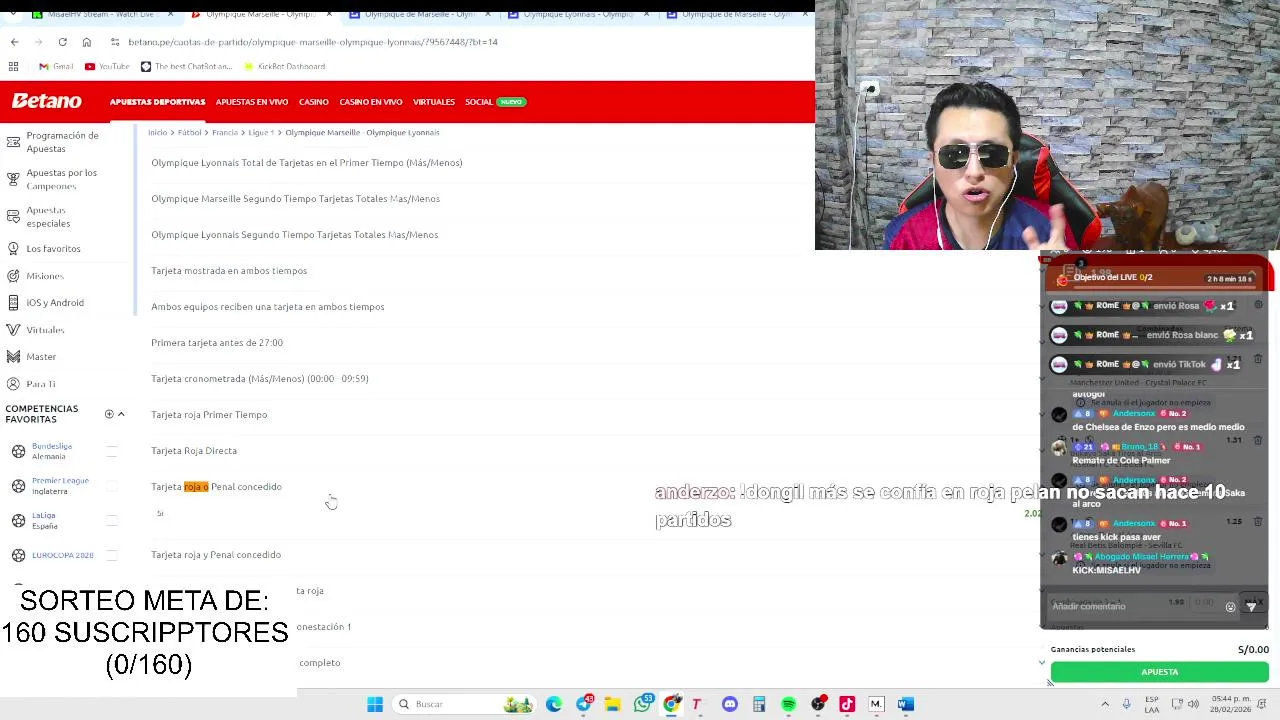Click the green APUESTA button
1280x720 pixels.
[1159, 672]
